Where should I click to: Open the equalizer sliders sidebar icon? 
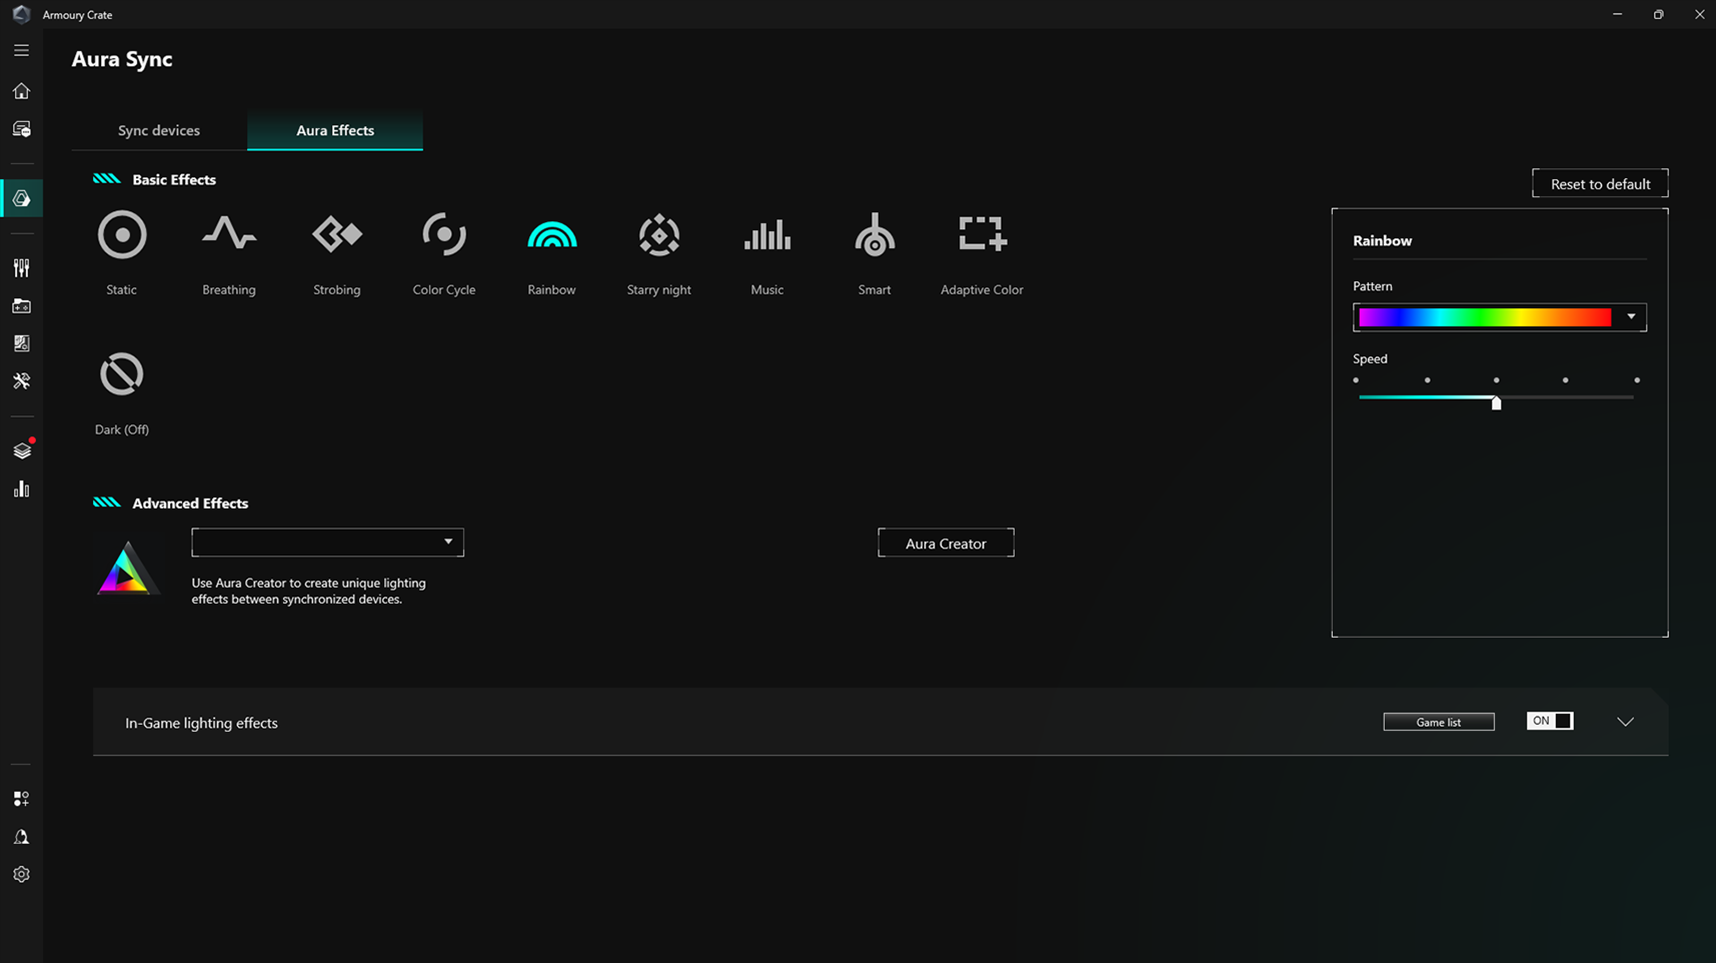click(x=21, y=267)
